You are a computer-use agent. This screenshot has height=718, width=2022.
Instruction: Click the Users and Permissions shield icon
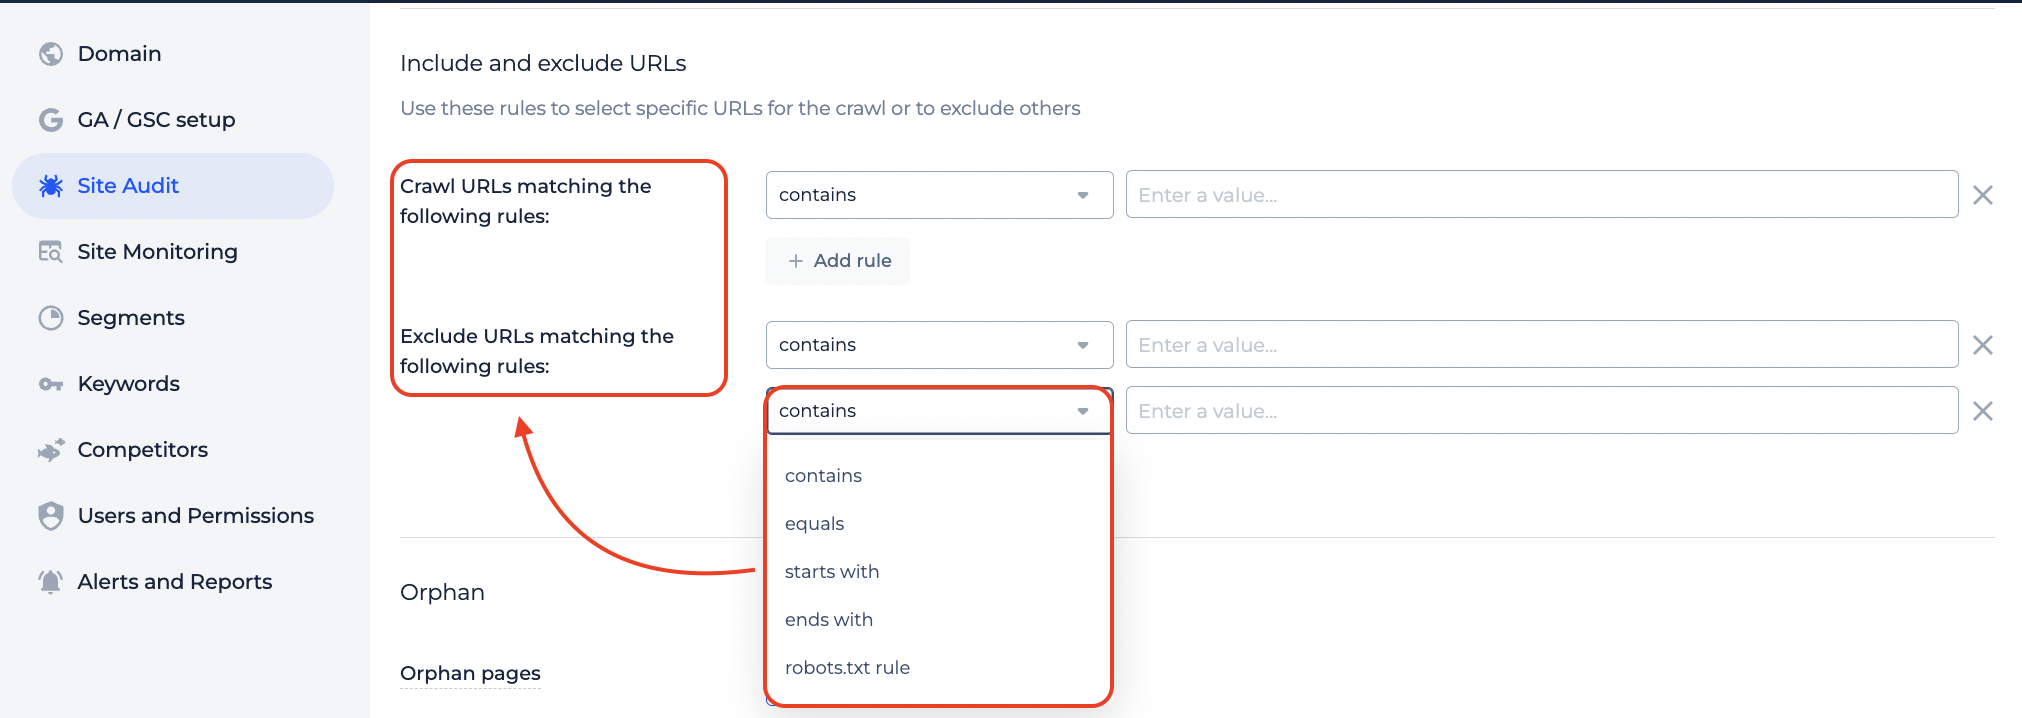coord(51,516)
